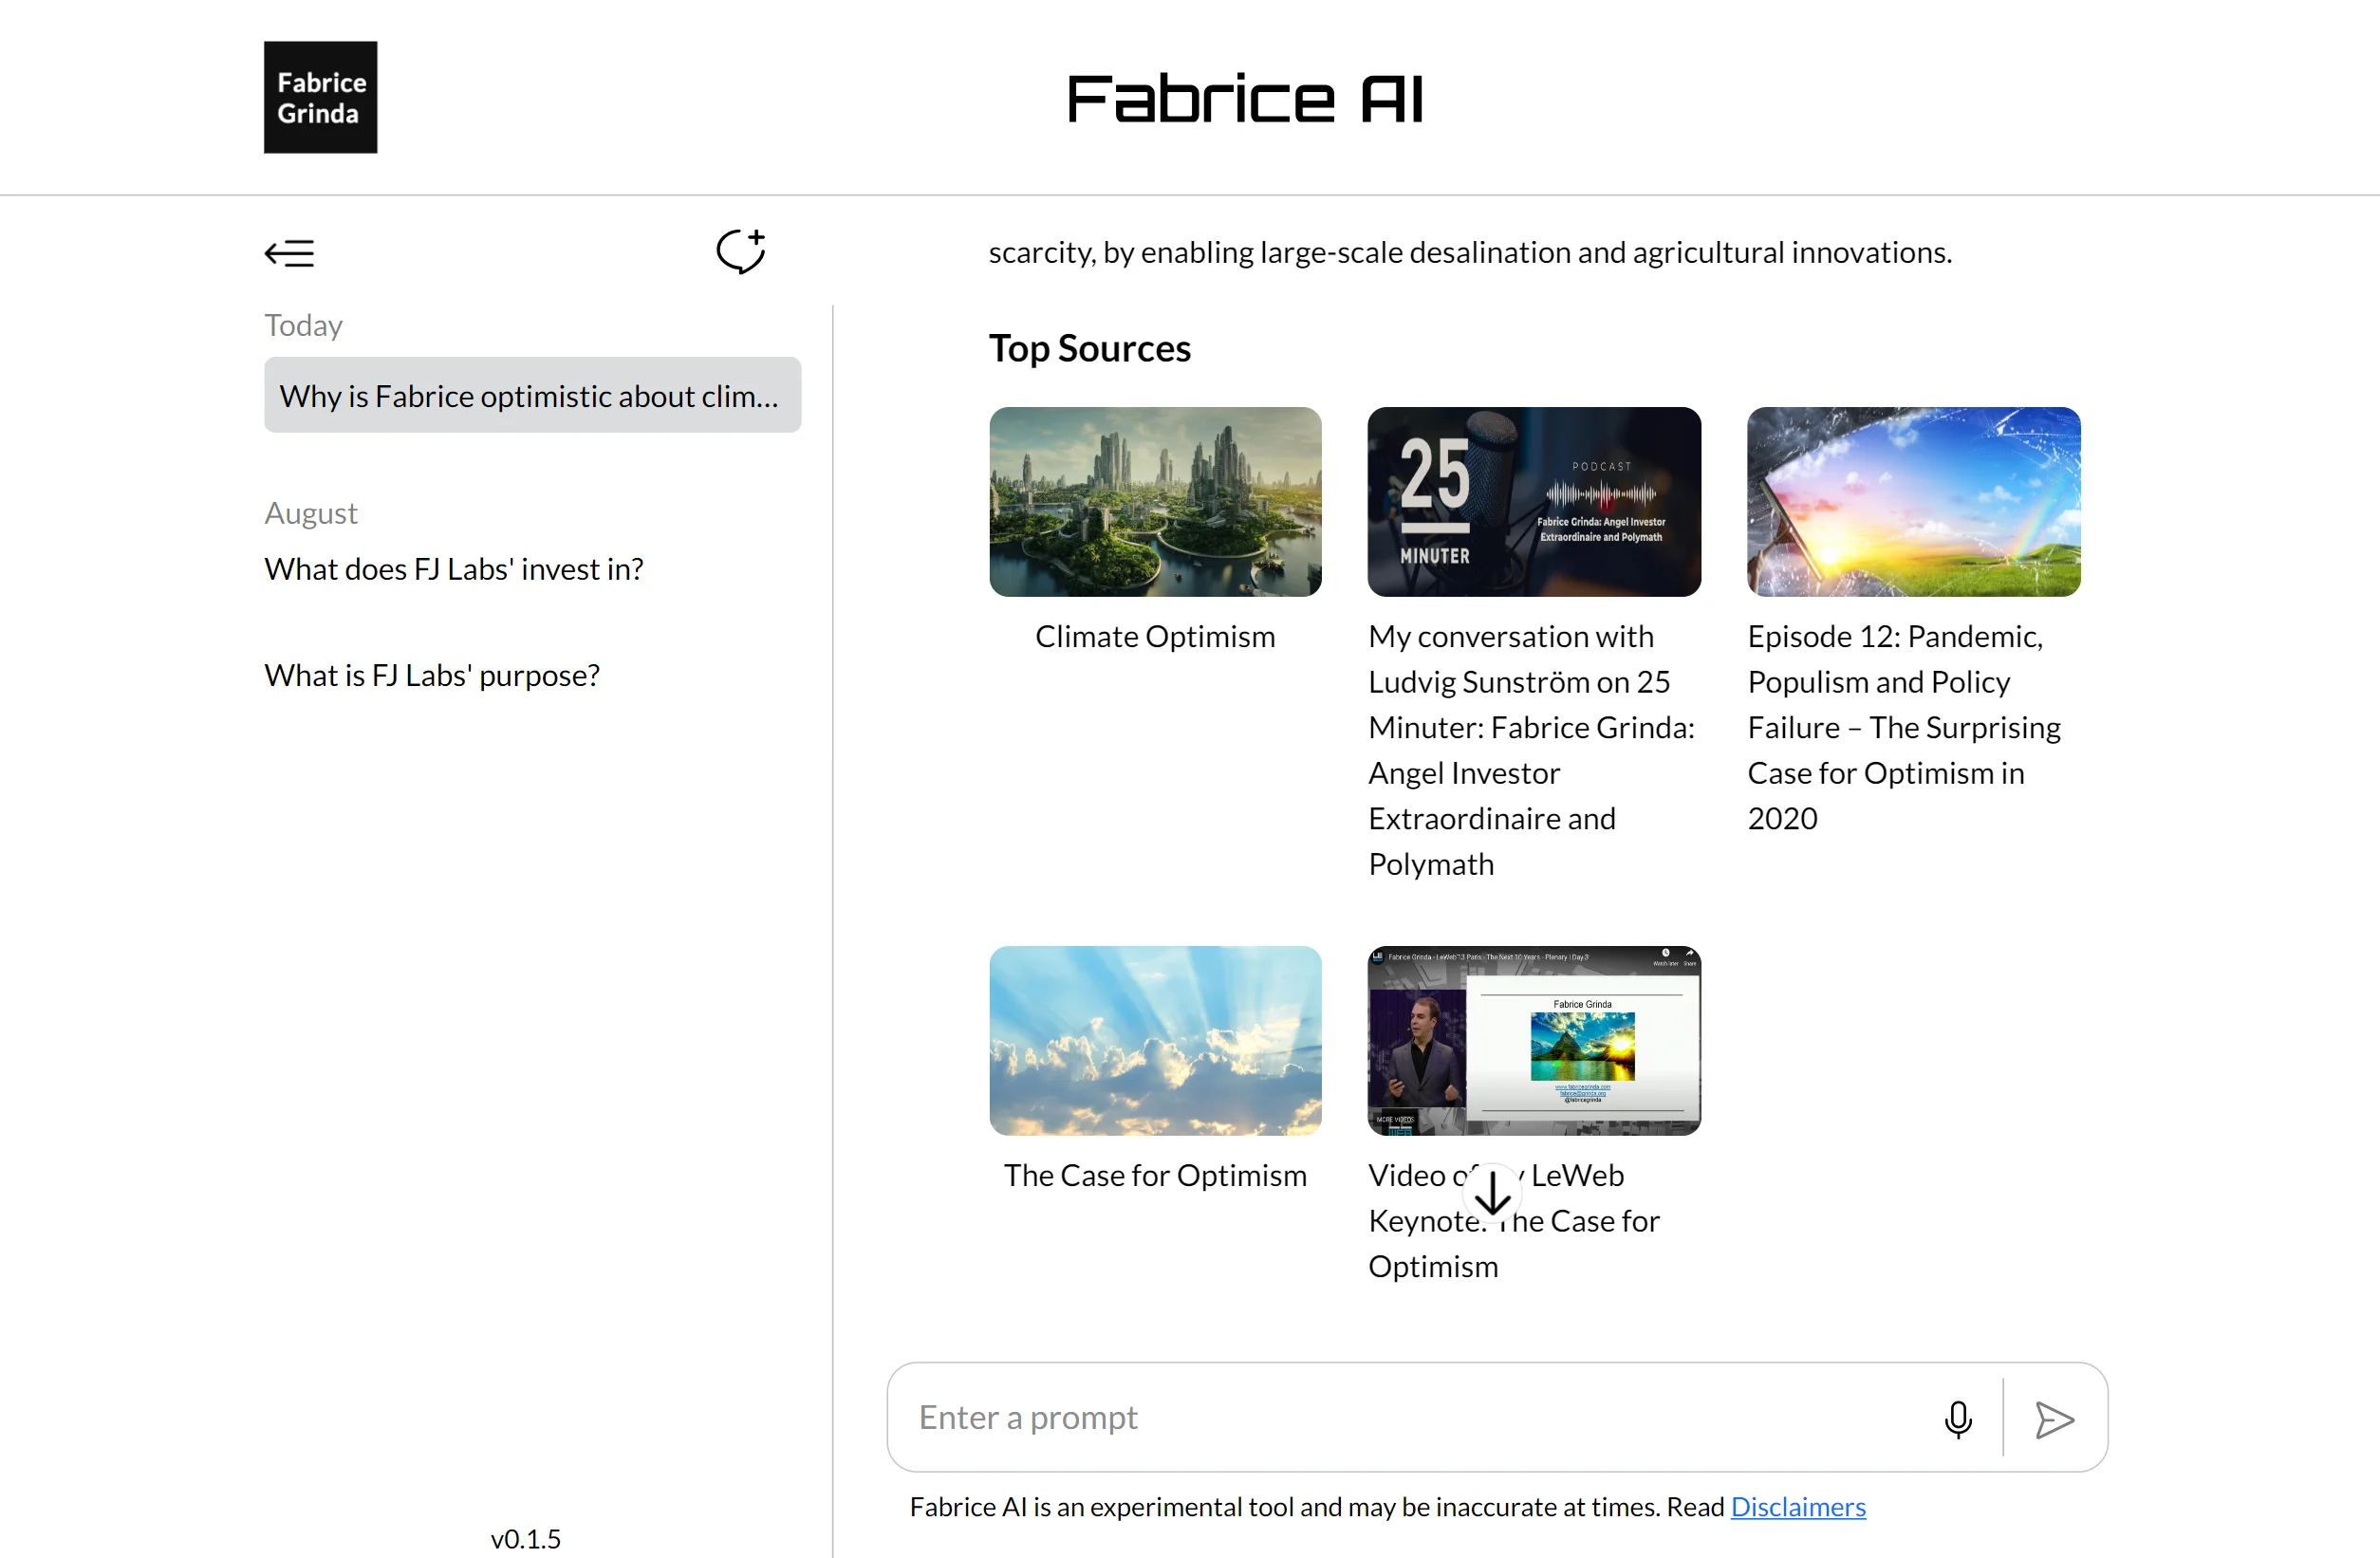
Task: Send the prompt with the paper plane icon
Action: [2054, 1419]
